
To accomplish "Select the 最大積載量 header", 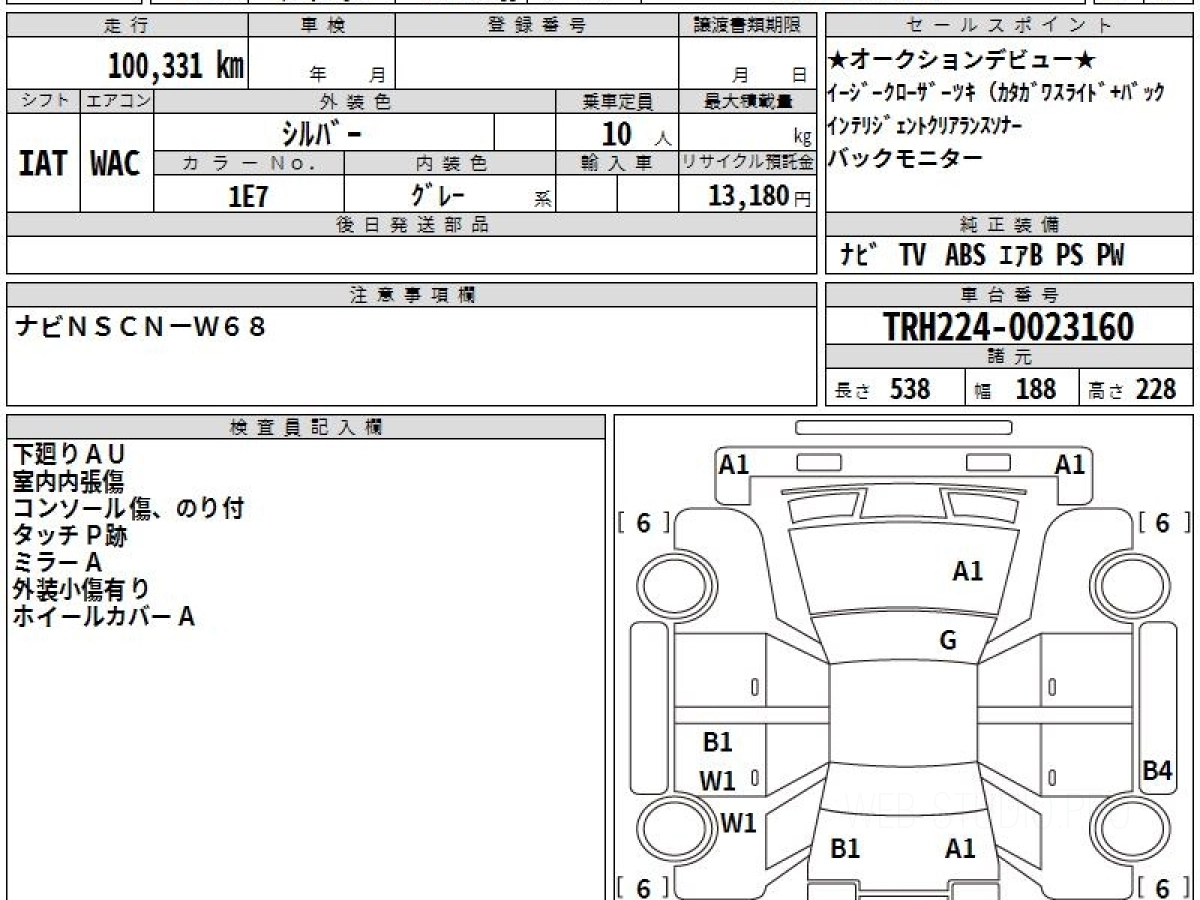I will [x=746, y=101].
